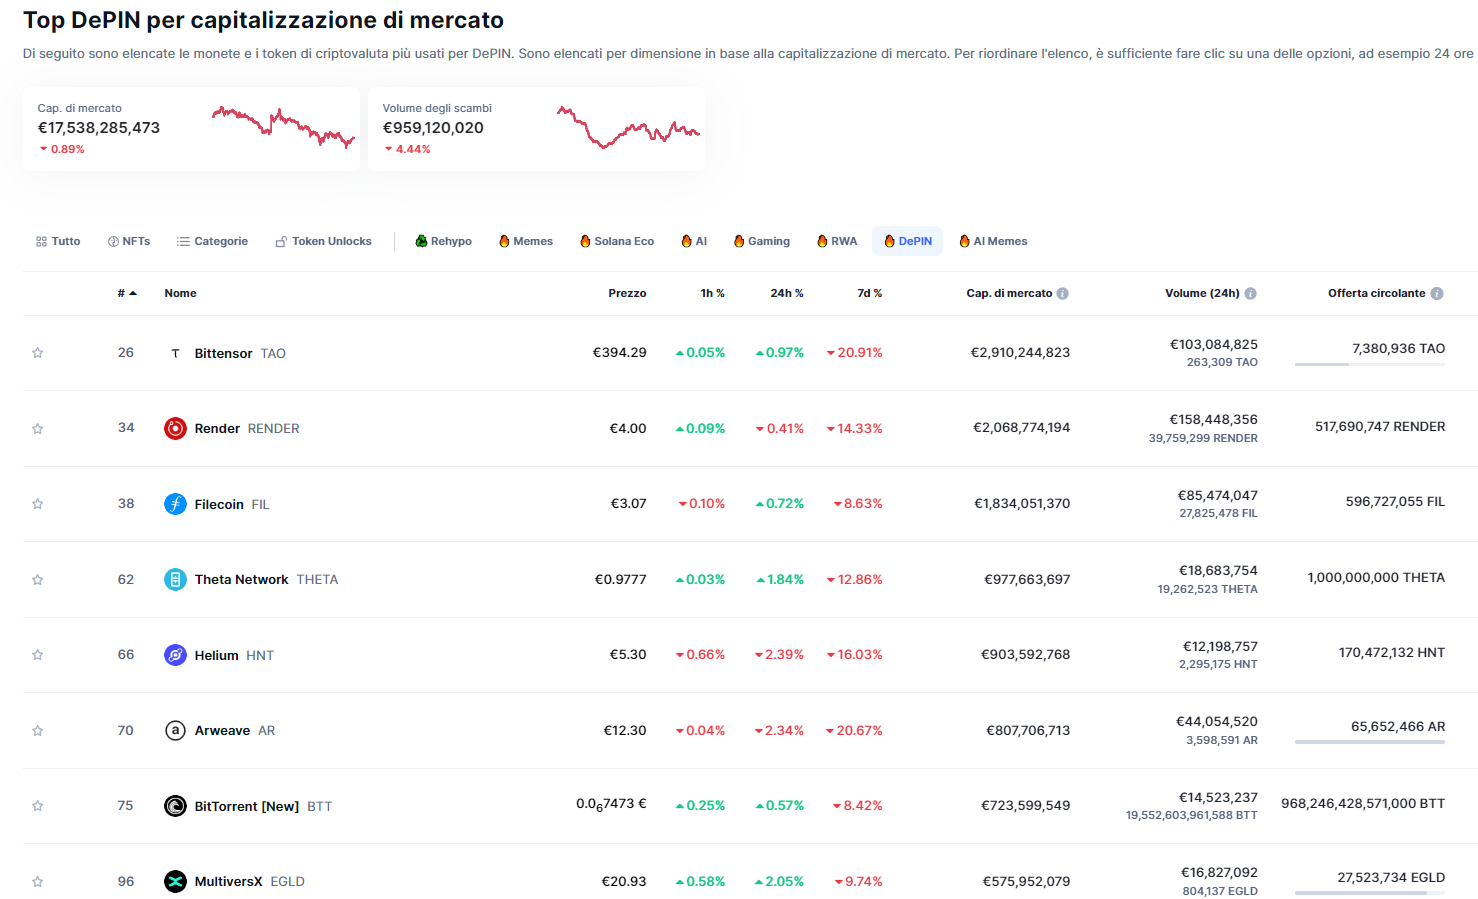This screenshot has height=899, width=1478.
Task: Click the flame icon beside AI Memes
Action: [x=965, y=241]
